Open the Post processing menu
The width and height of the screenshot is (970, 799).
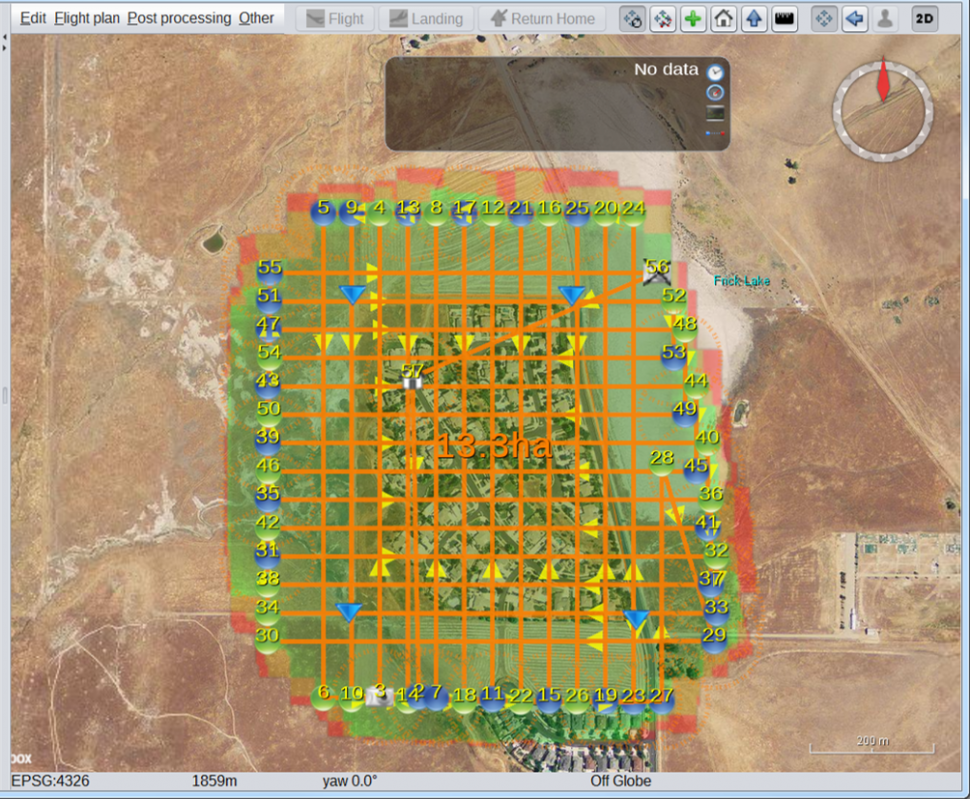(x=179, y=18)
